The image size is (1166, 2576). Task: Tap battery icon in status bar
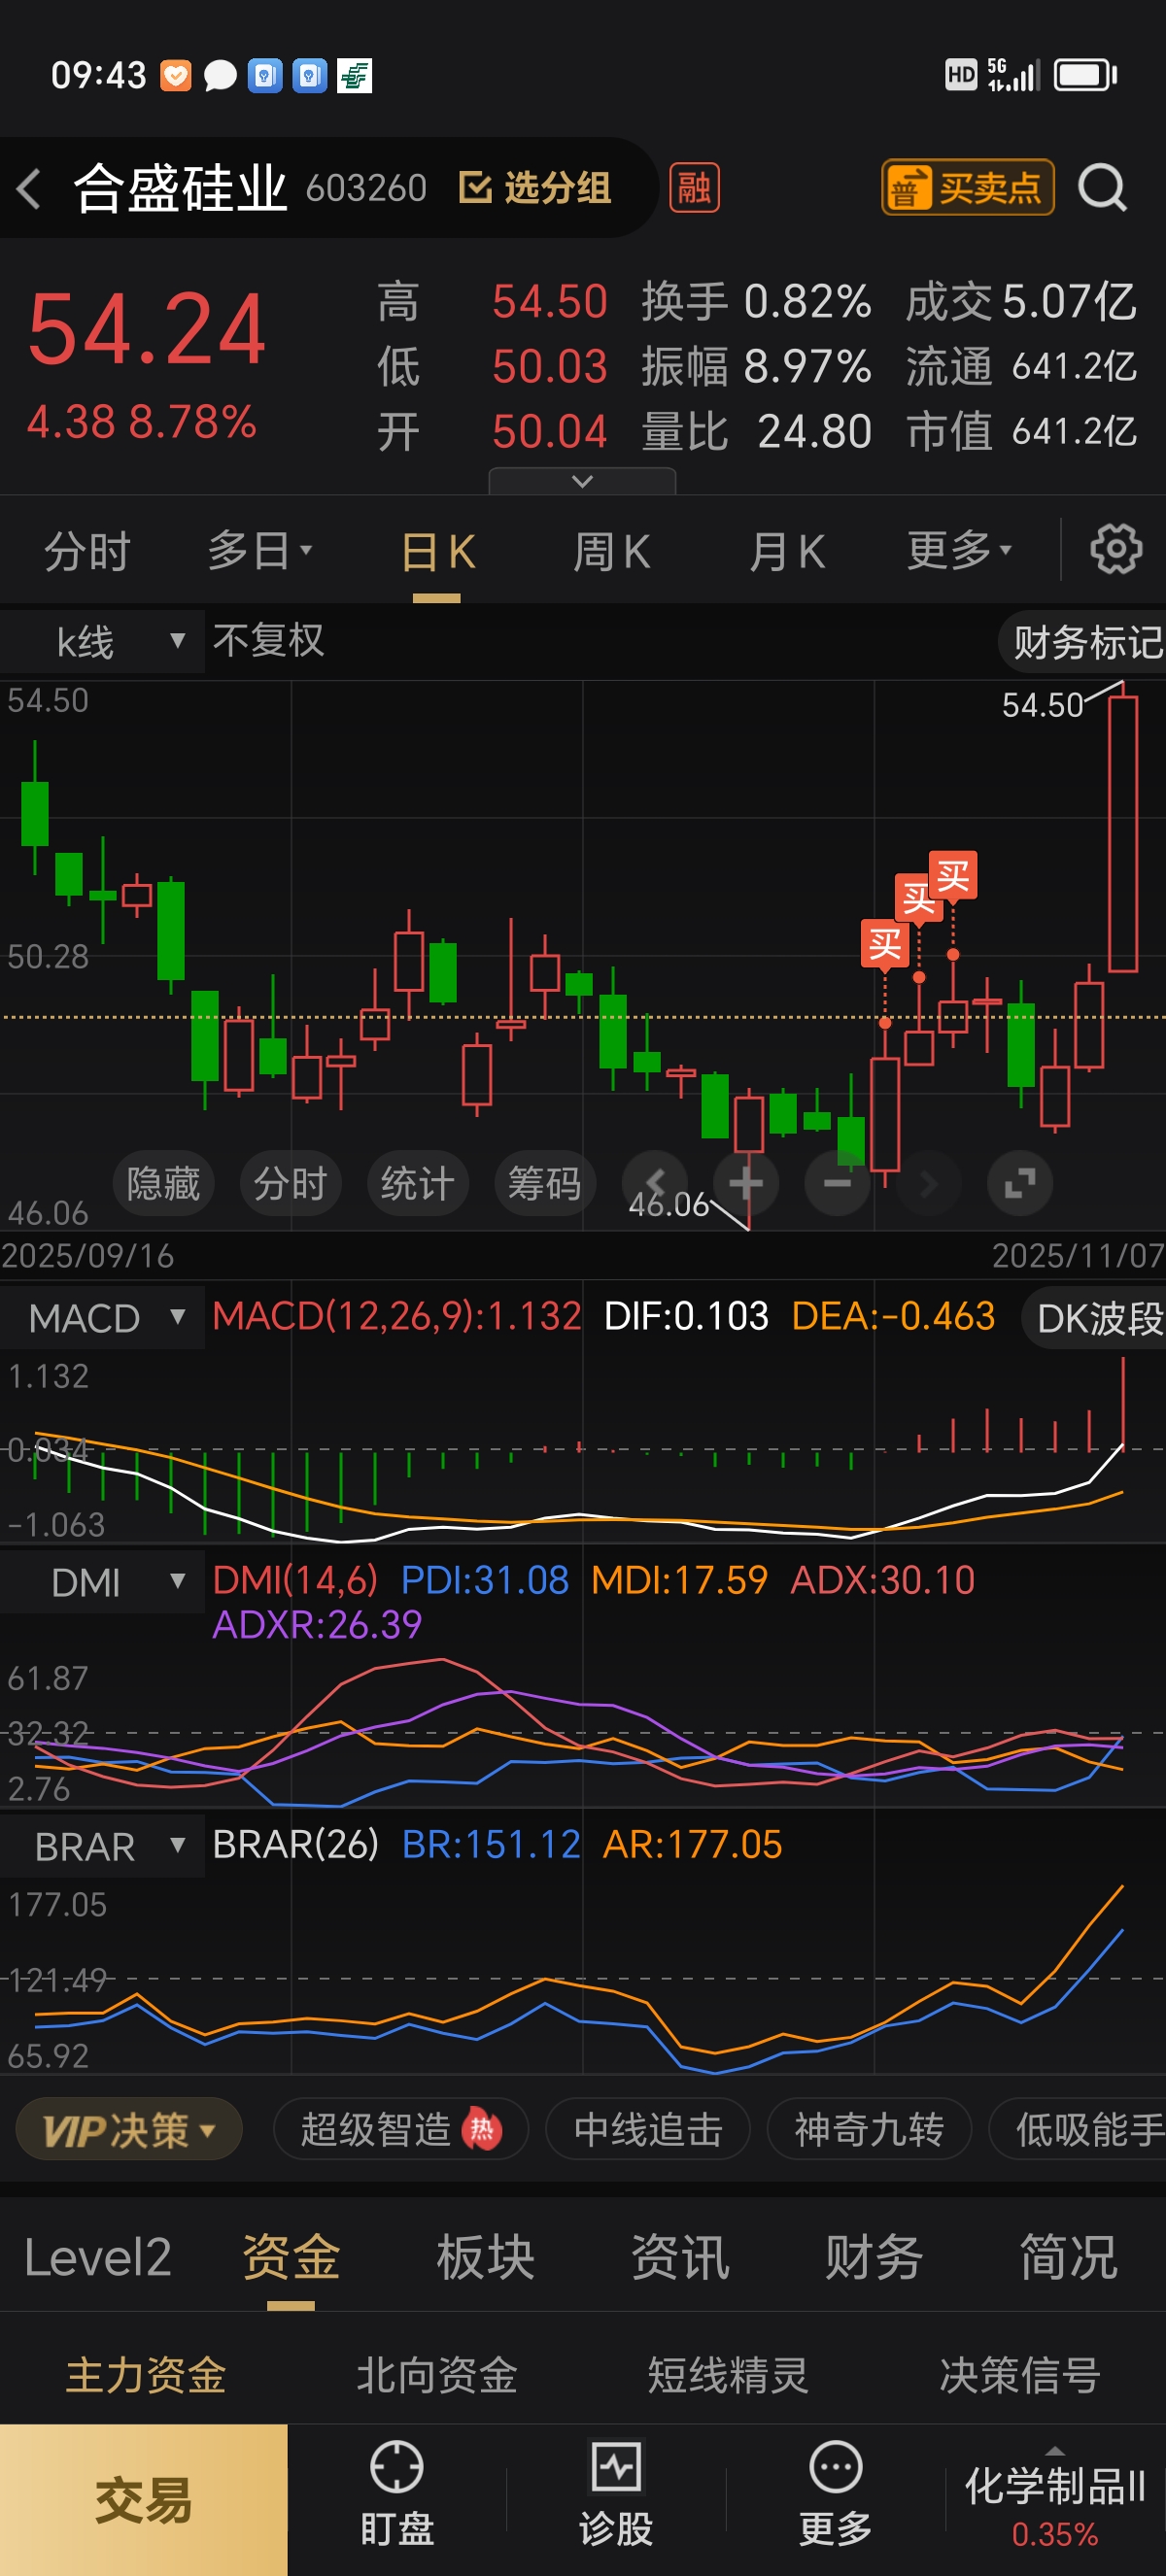(x=1085, y=75)
